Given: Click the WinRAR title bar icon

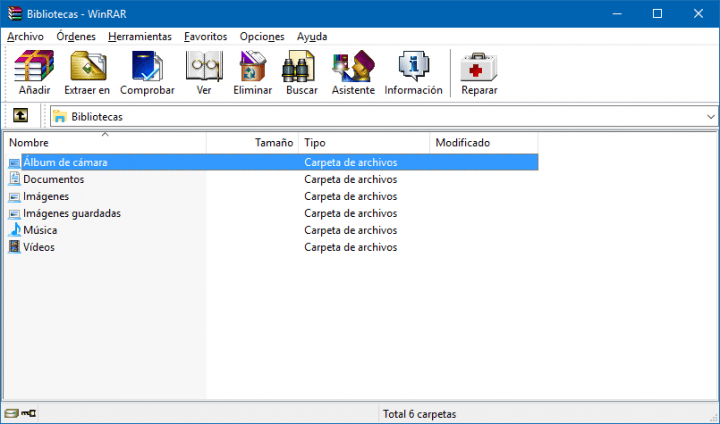Looking at the screenshot, I should coord(15,13).
